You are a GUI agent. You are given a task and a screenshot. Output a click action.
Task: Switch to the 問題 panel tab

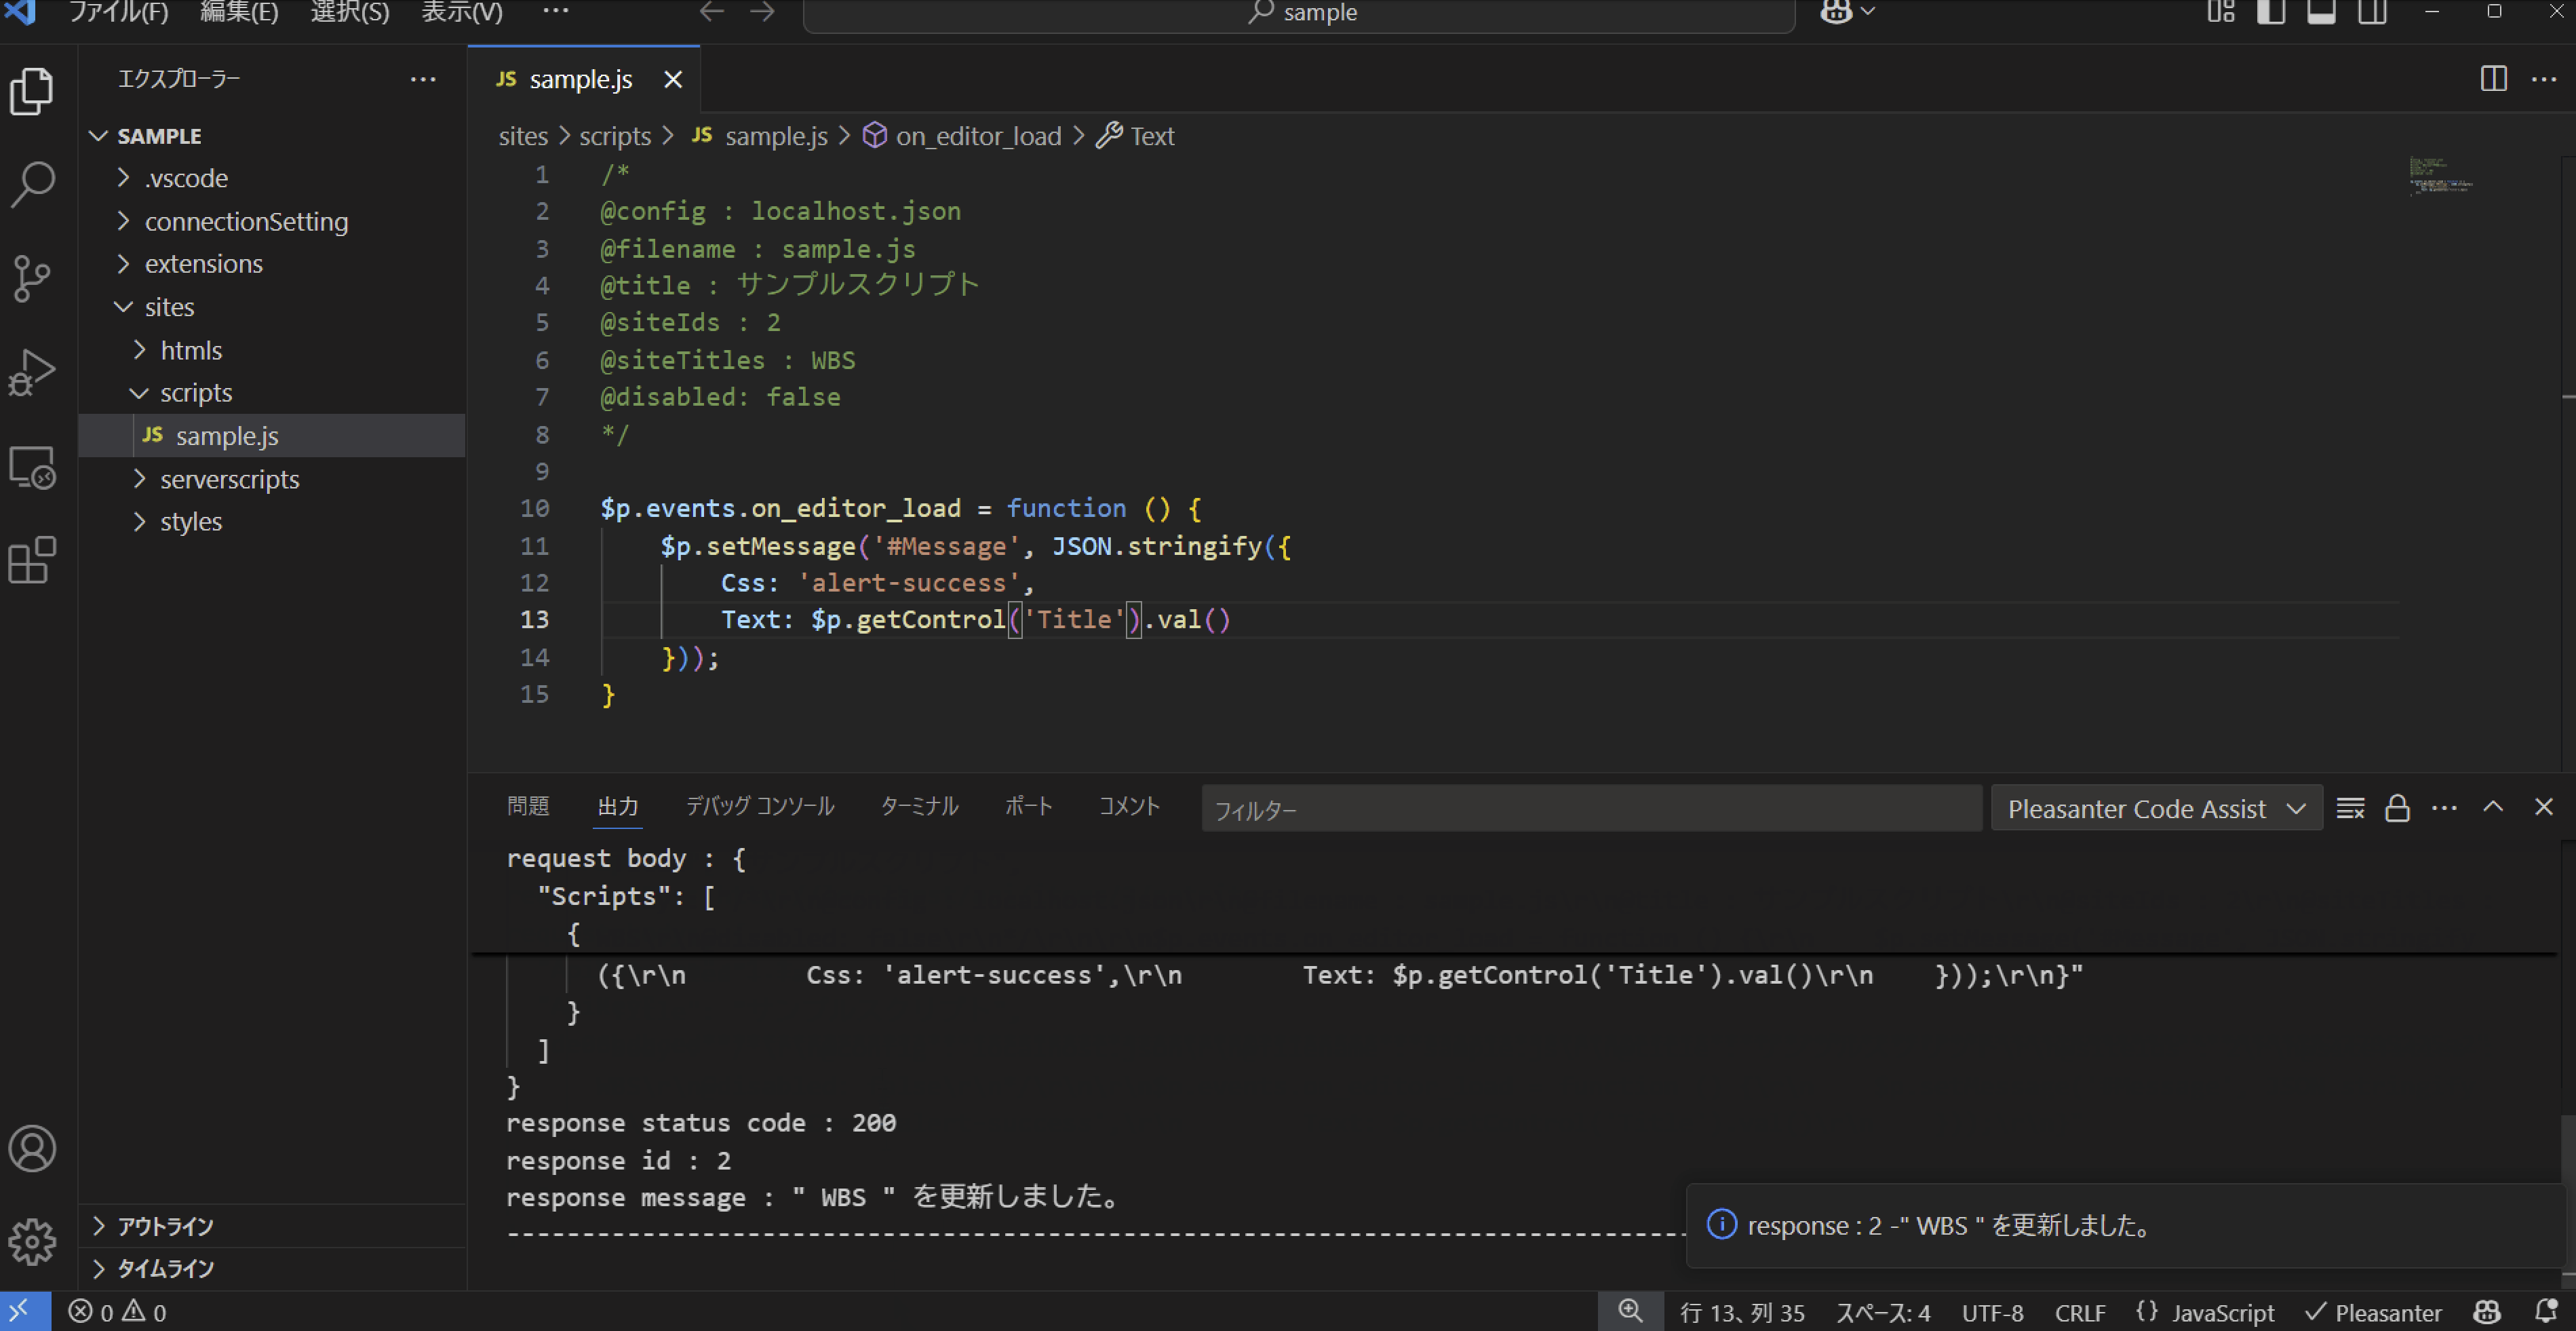(x=528, y=806)
